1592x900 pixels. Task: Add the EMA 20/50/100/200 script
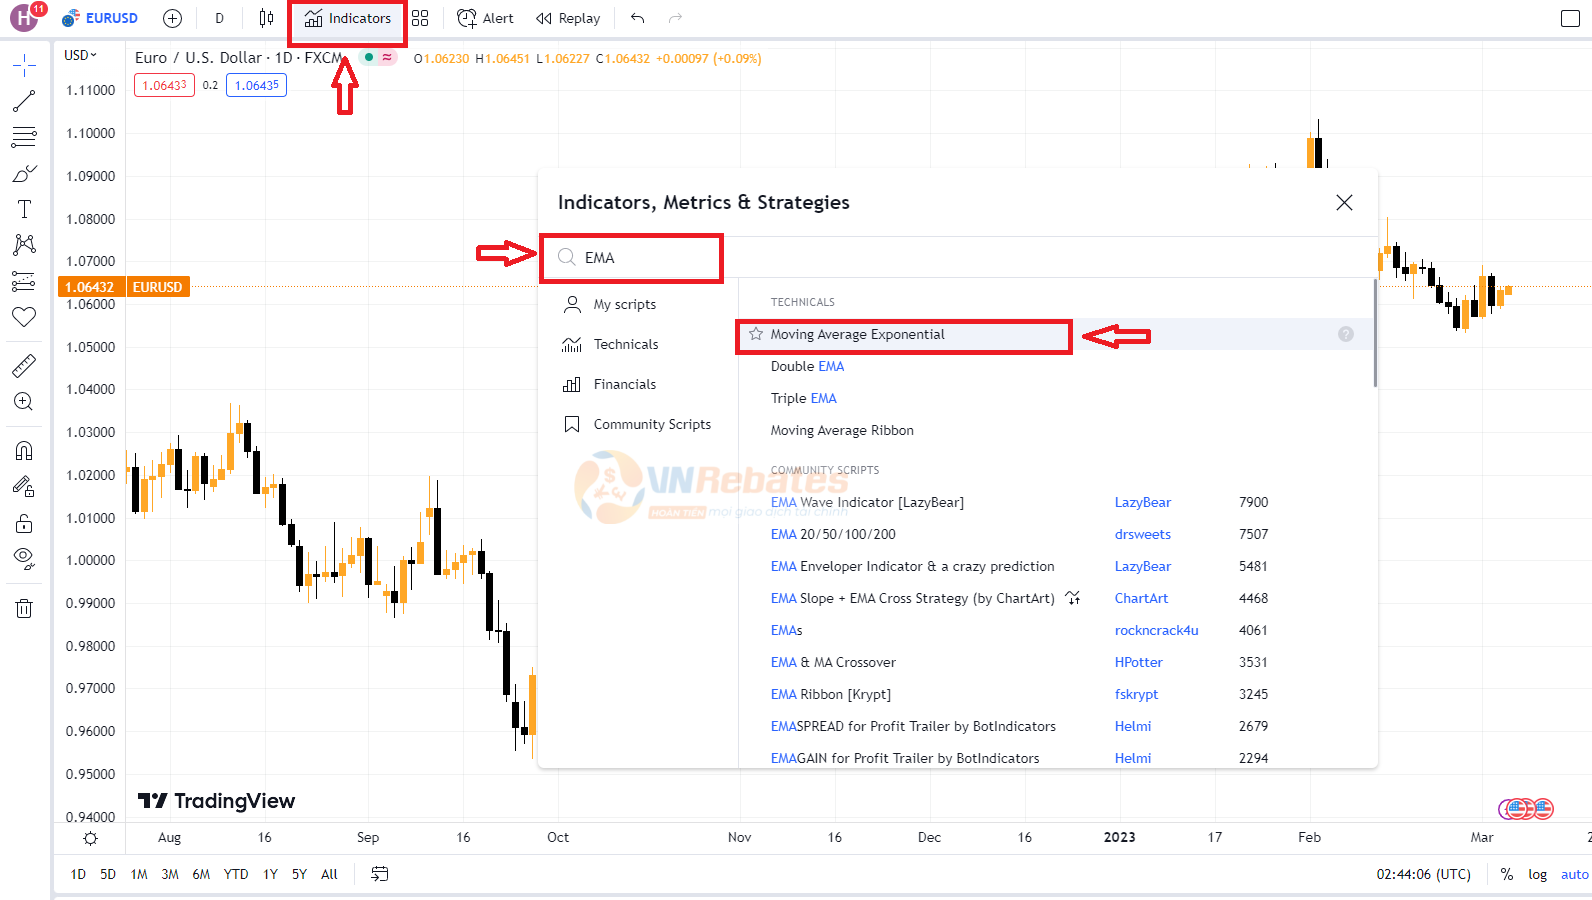click(x=833, y=534)
